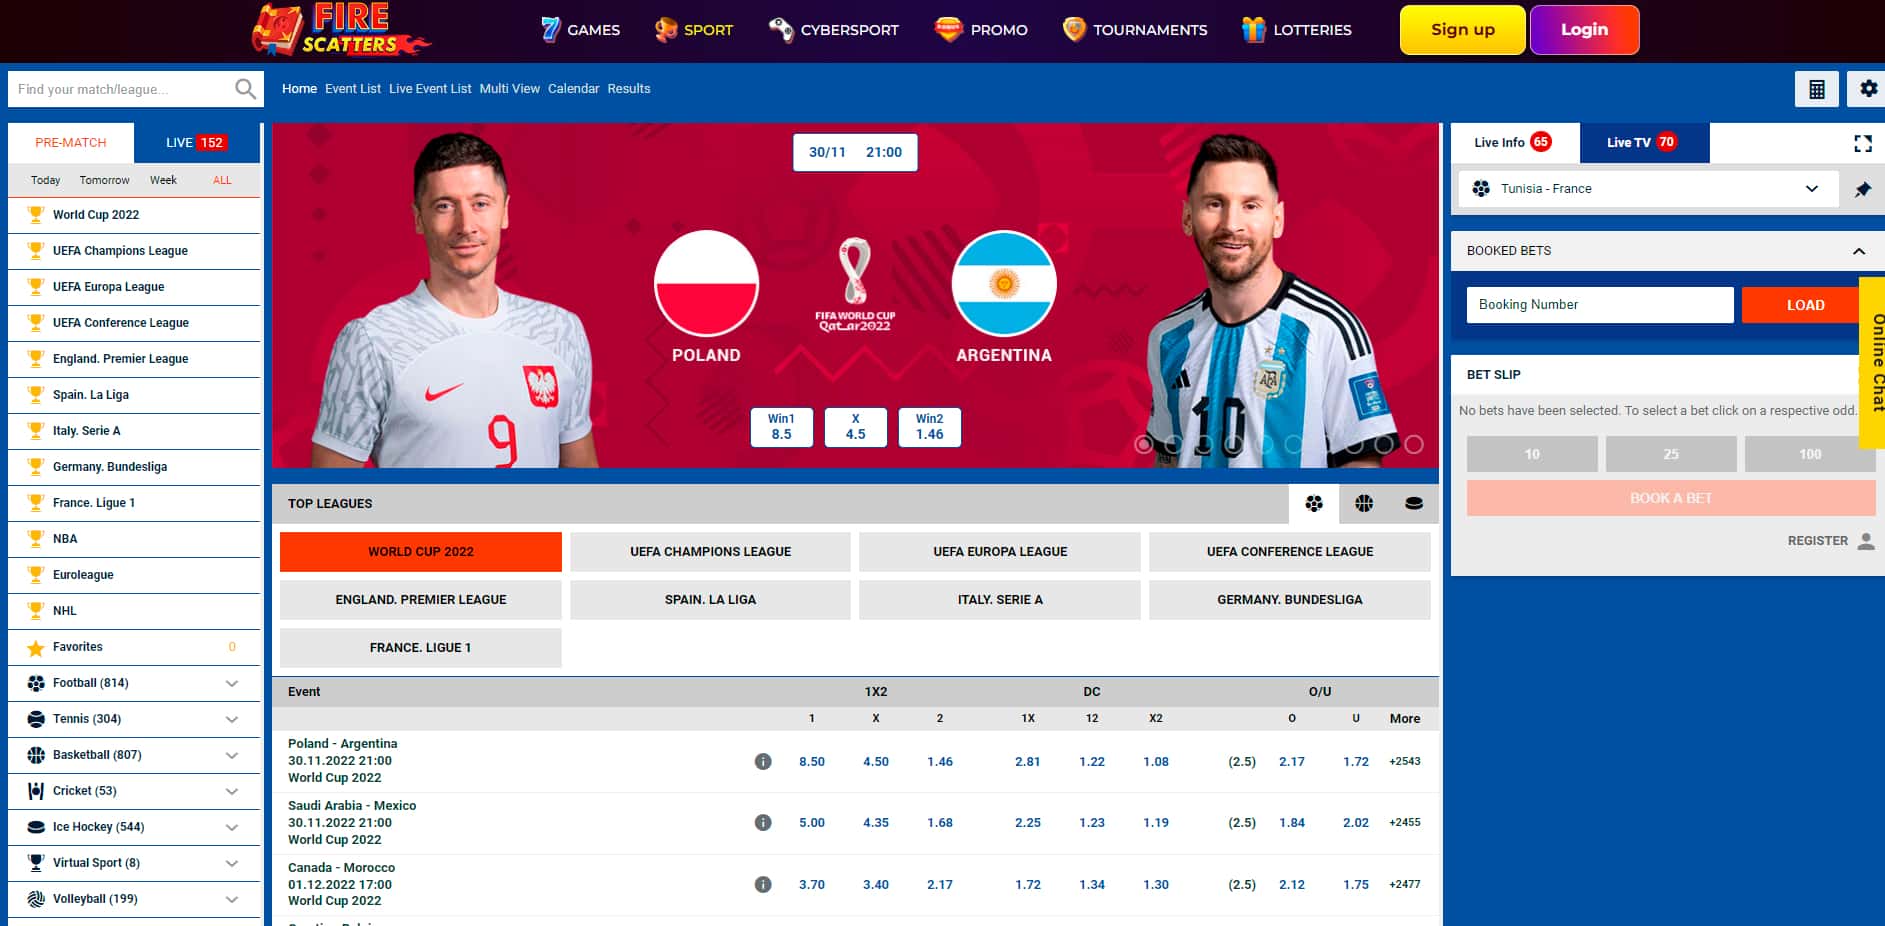Select the basketball icon in Top Leagues
1885x926 pixels.
point(1364,503)
